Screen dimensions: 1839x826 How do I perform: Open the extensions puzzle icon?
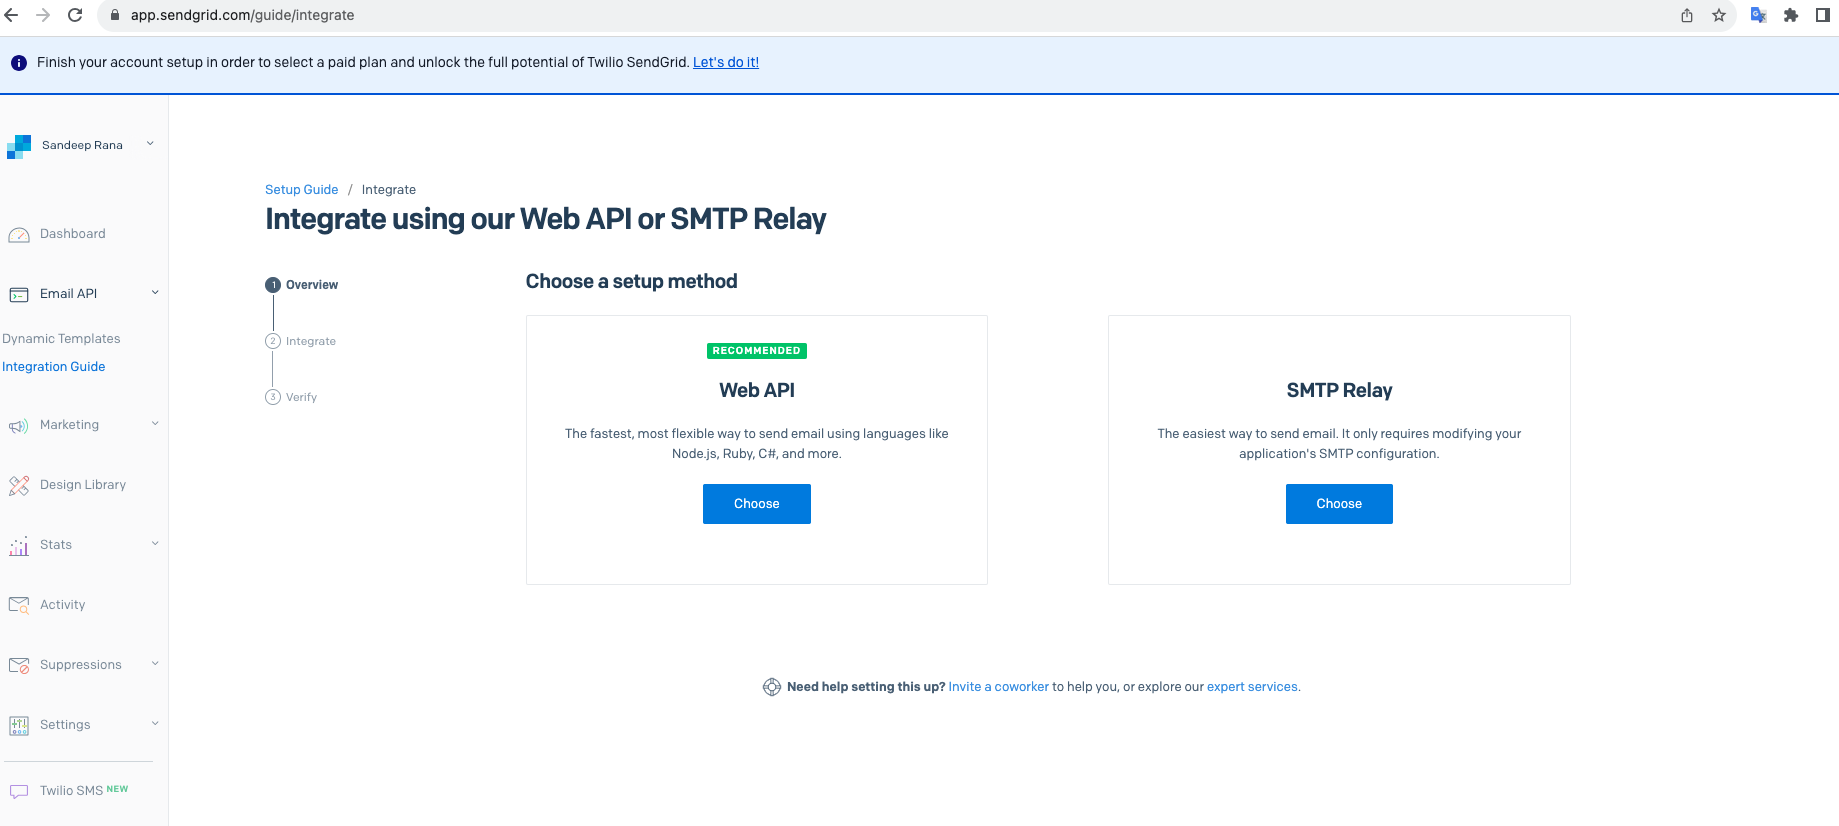[1791, 15]
